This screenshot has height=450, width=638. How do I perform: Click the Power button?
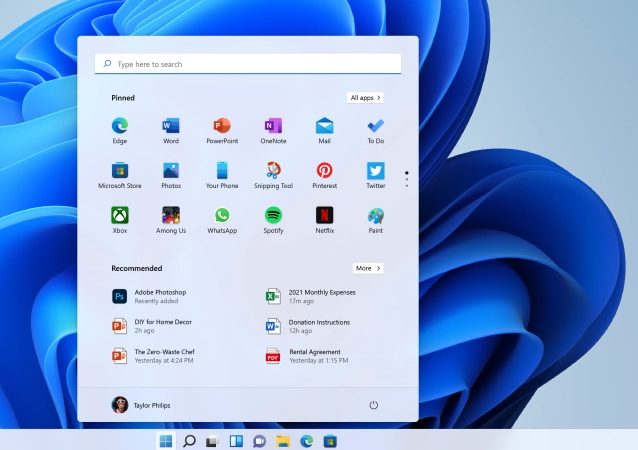pos(373,405)
